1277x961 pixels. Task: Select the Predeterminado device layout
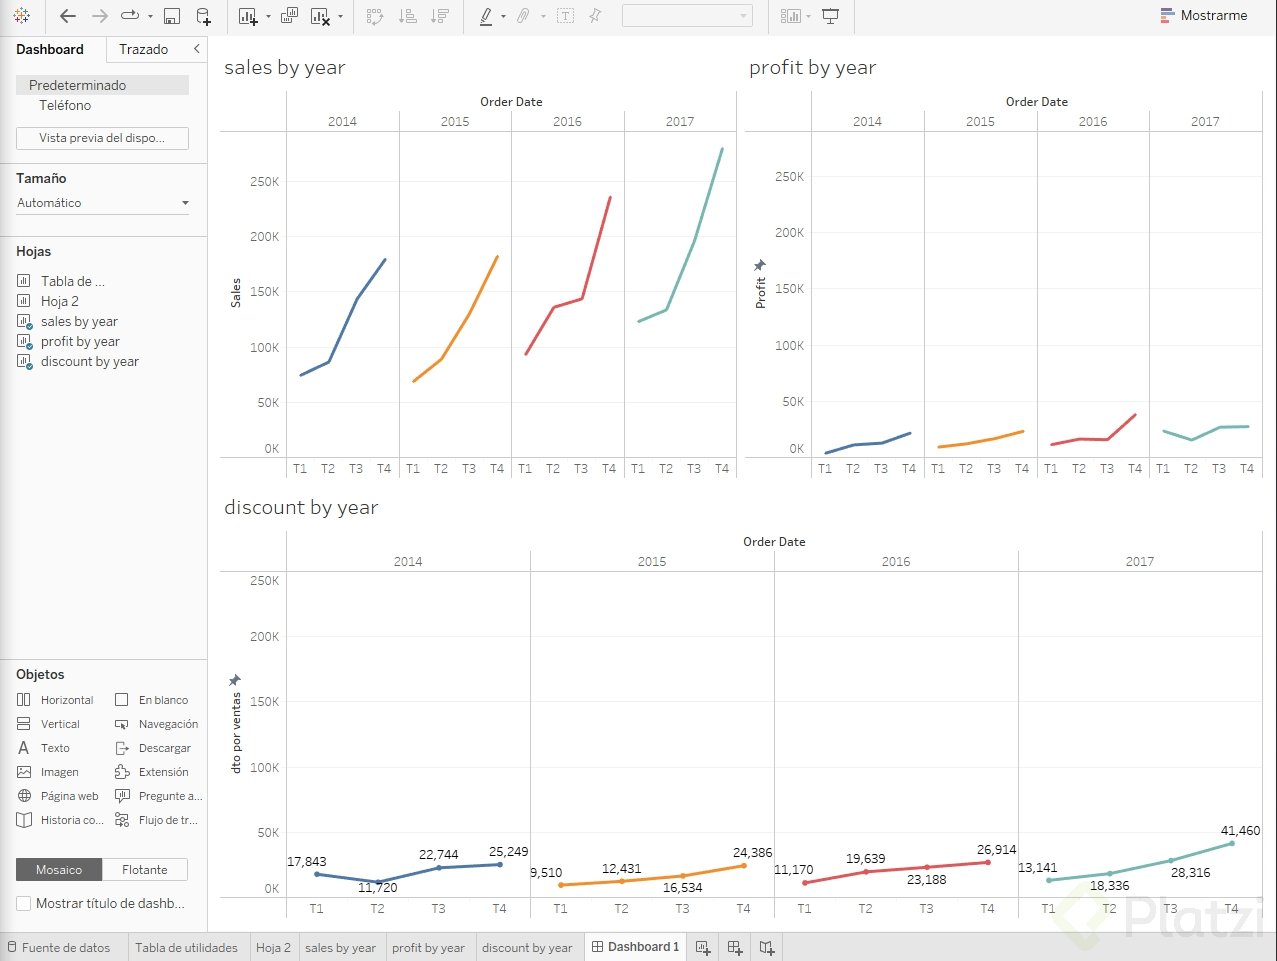click(102, 85)
